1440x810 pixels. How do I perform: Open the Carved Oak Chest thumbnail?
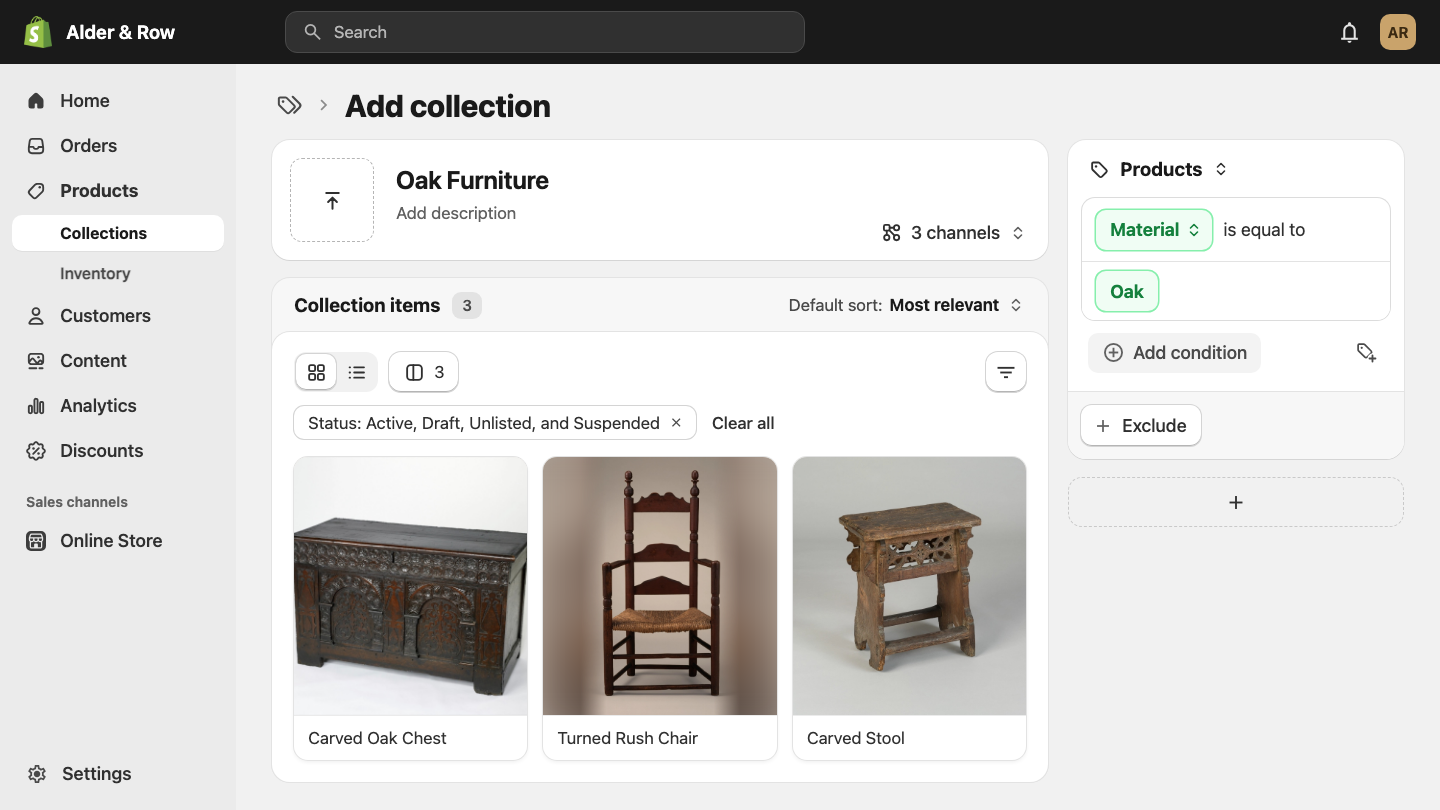tap(410, 586)
